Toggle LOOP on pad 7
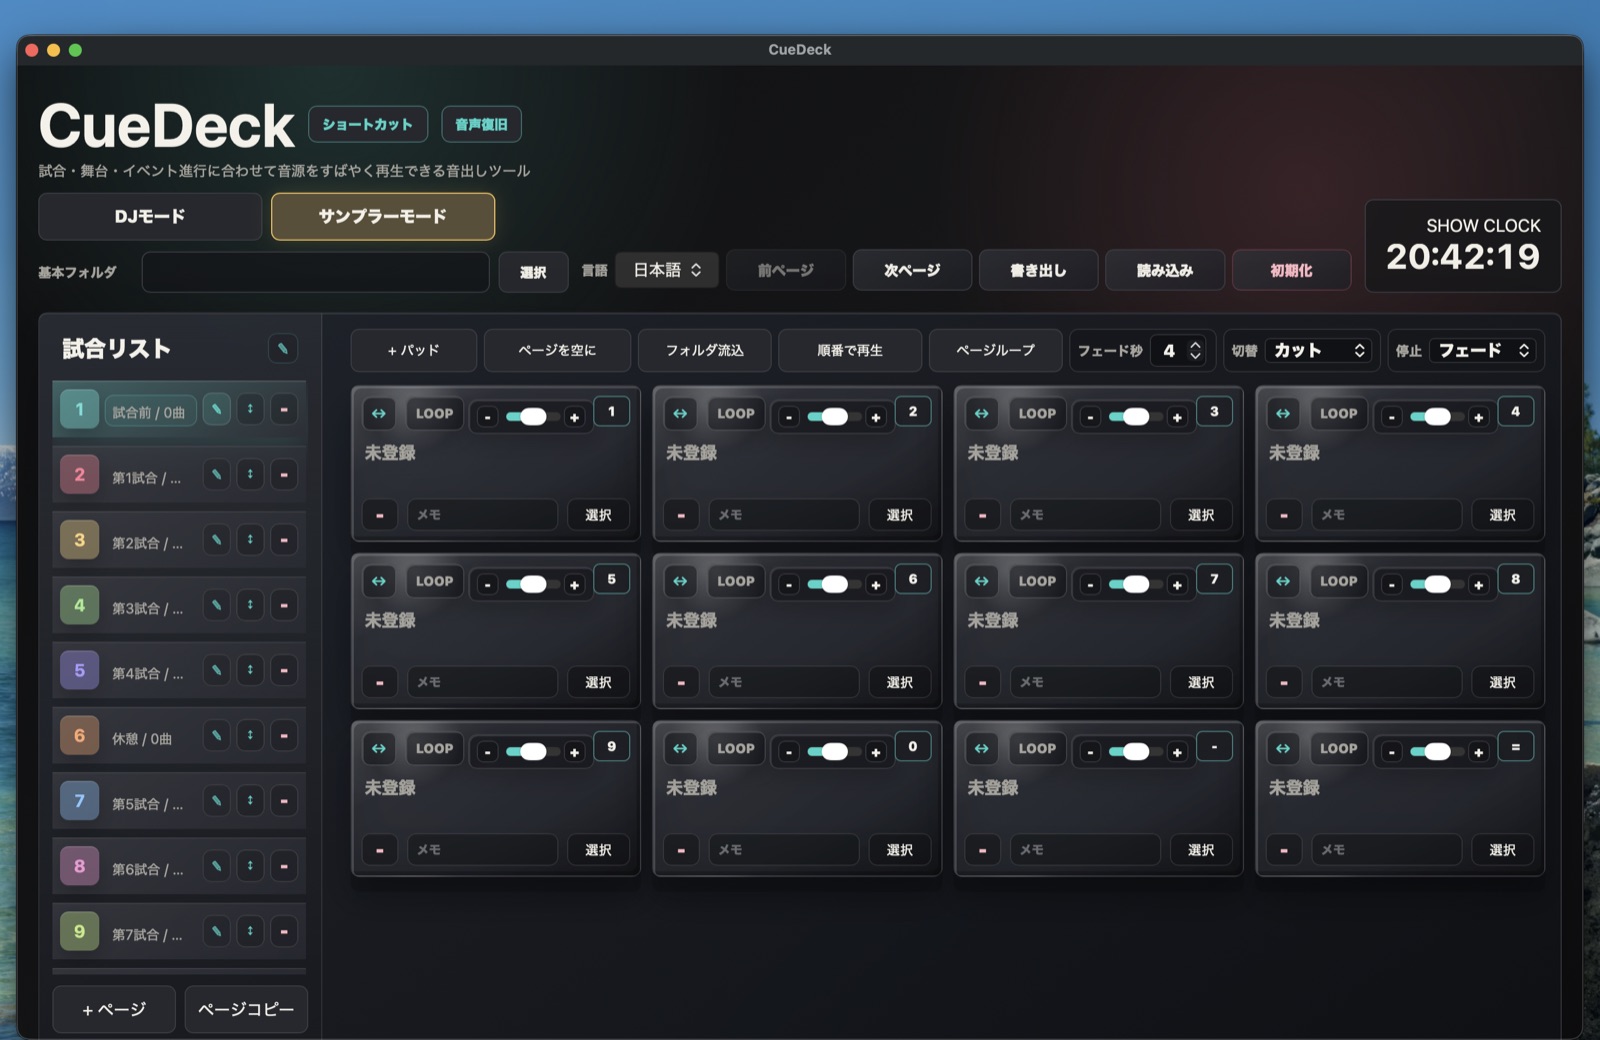This screenshot has height=1040, width=1600. point(1037,581)
